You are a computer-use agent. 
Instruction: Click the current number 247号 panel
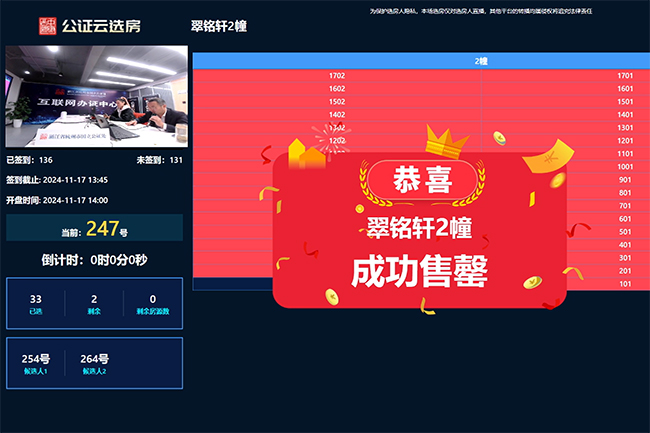[x=95, y=227]
